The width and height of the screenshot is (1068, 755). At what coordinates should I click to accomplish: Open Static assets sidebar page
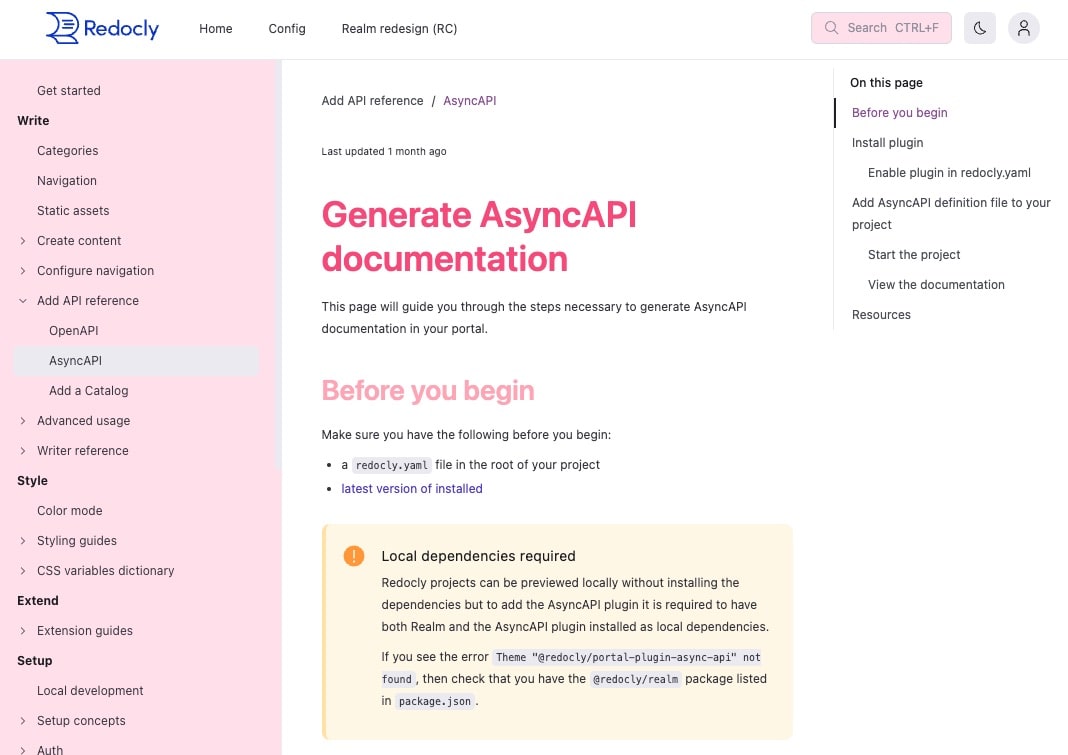[x=73, y=211]
